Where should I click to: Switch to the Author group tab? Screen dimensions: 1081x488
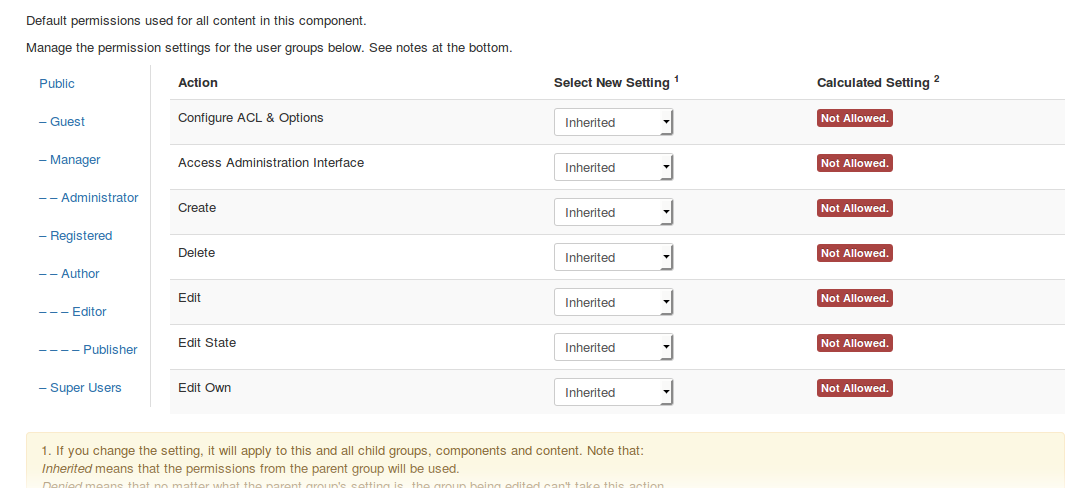pos(69,274)
